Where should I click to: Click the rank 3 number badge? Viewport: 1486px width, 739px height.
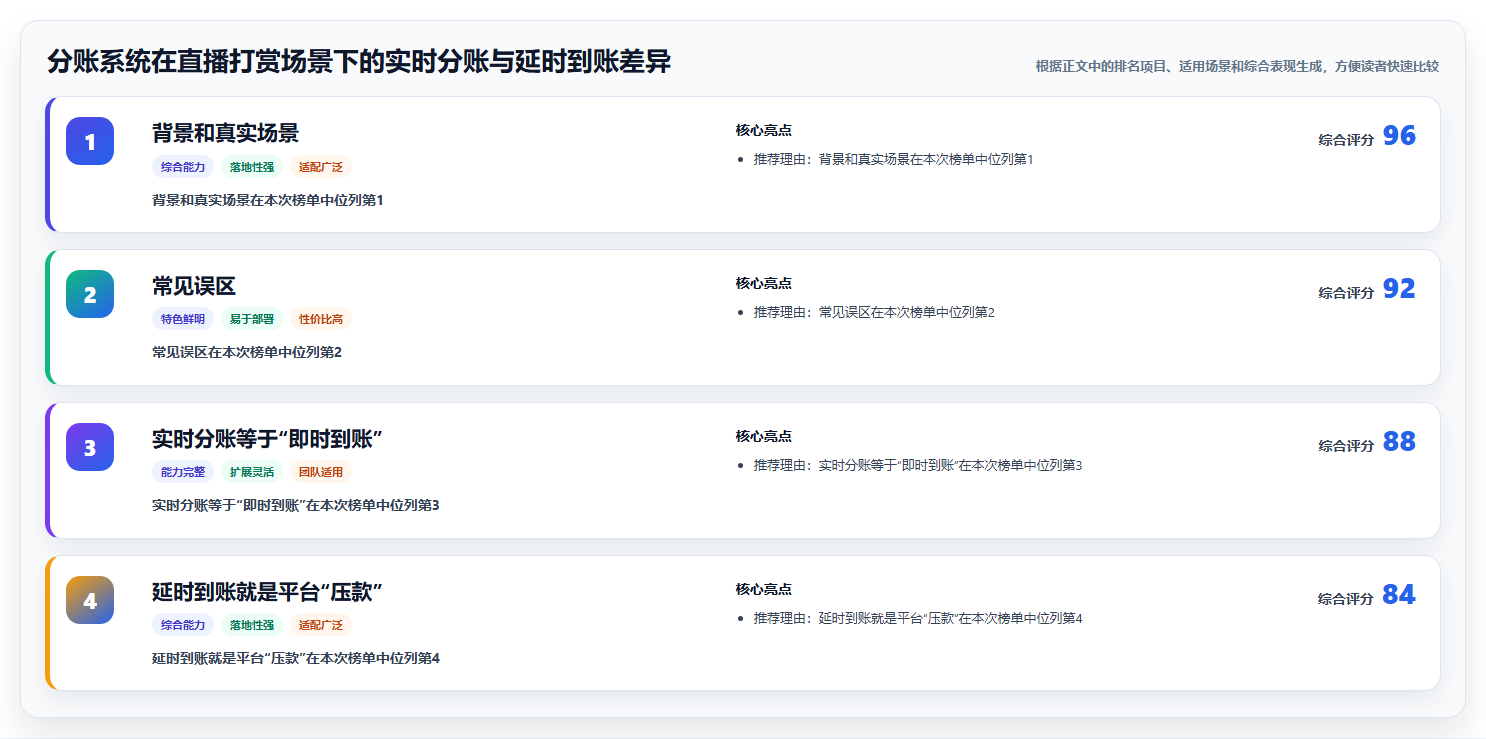tap(90, 447)
